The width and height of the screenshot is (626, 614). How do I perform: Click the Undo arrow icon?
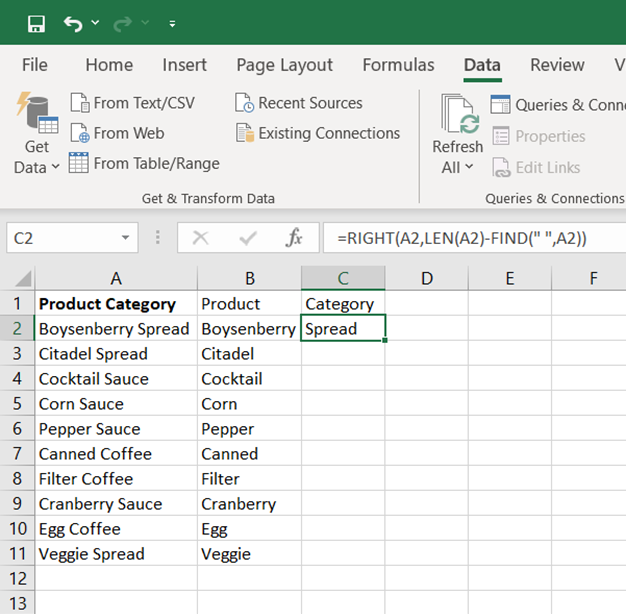point(73,22)
